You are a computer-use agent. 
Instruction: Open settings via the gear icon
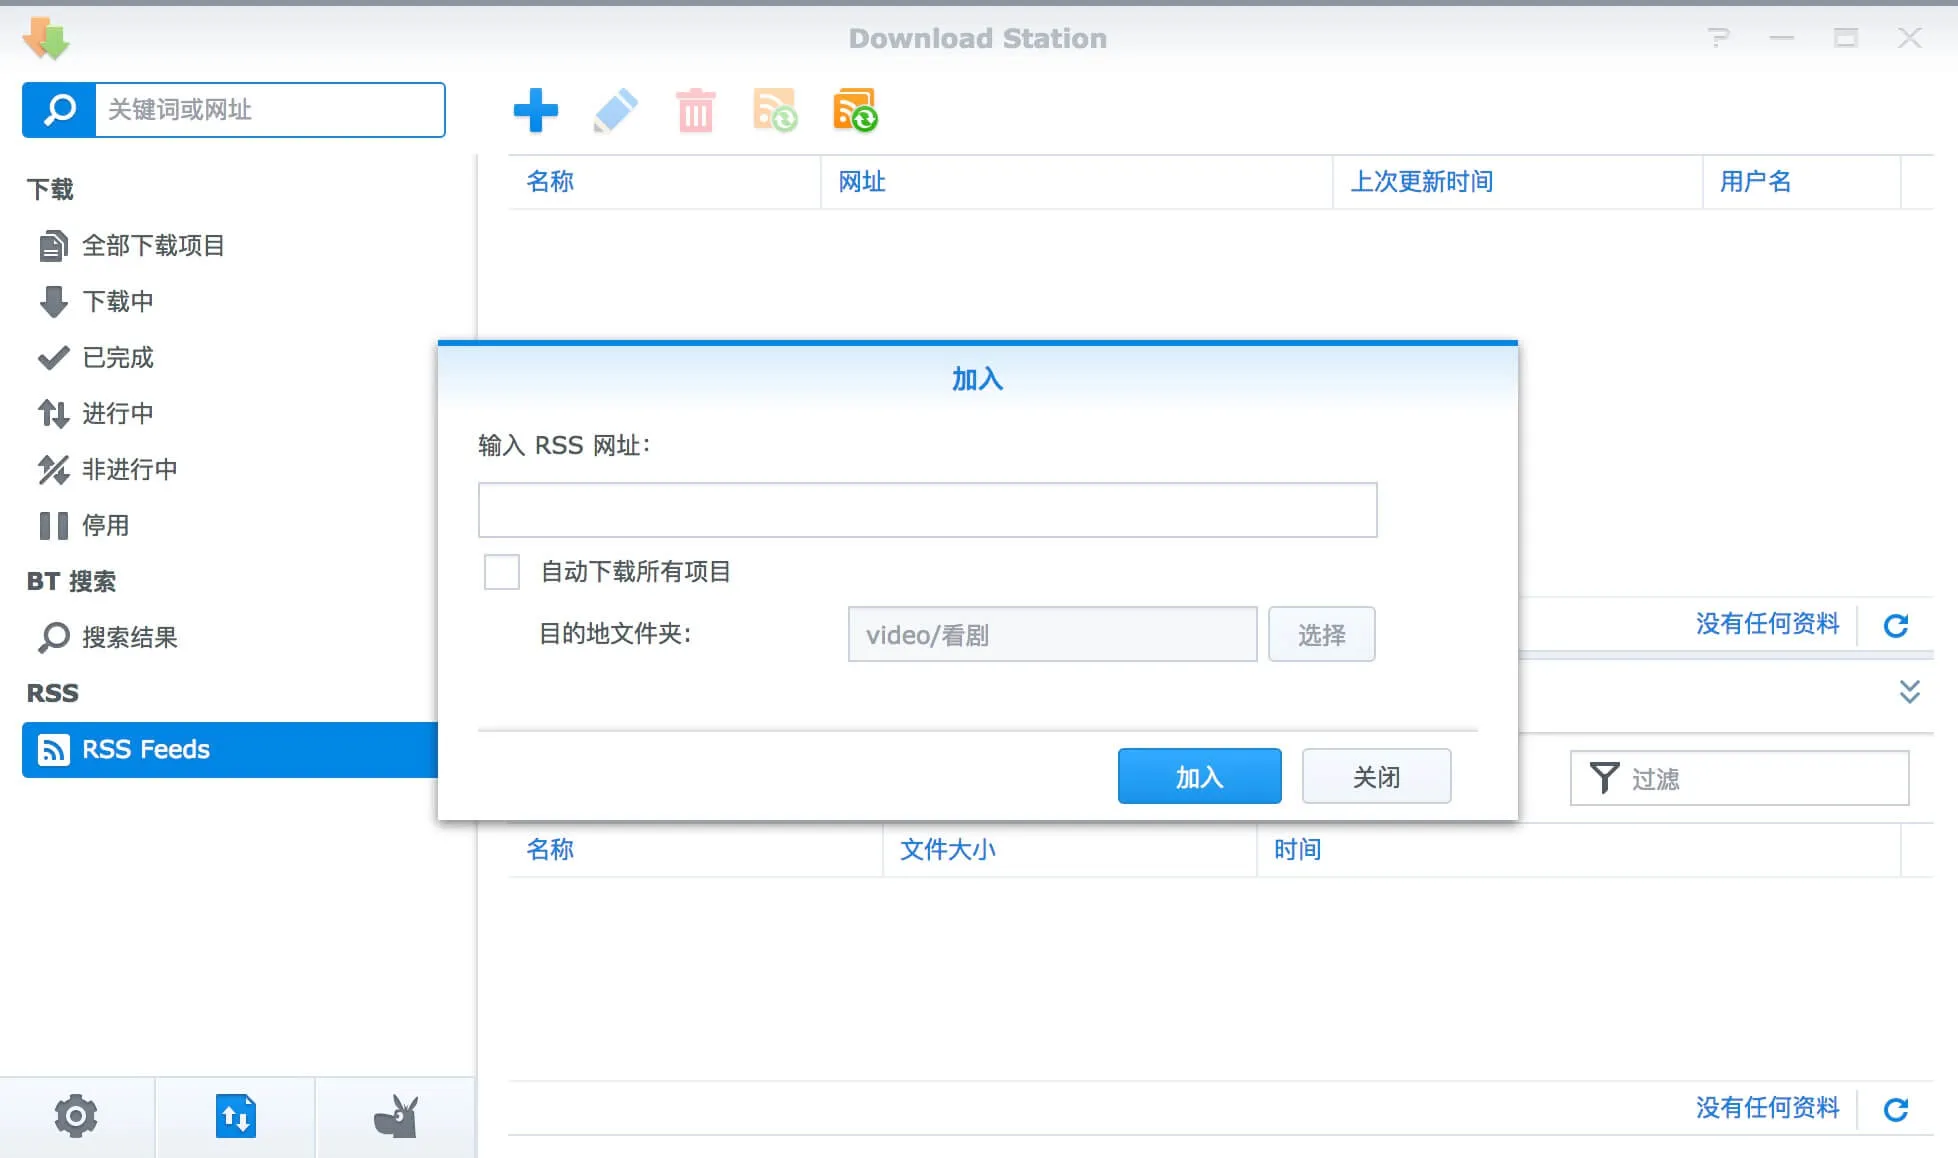[x=76, y=1116]
